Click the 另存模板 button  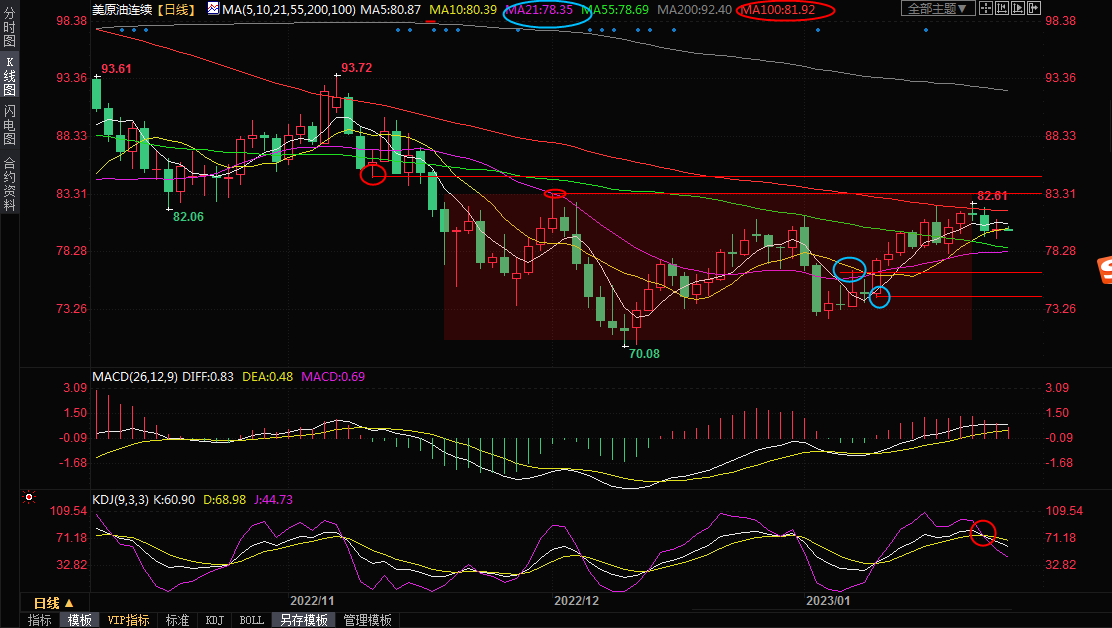coord(304,620)
